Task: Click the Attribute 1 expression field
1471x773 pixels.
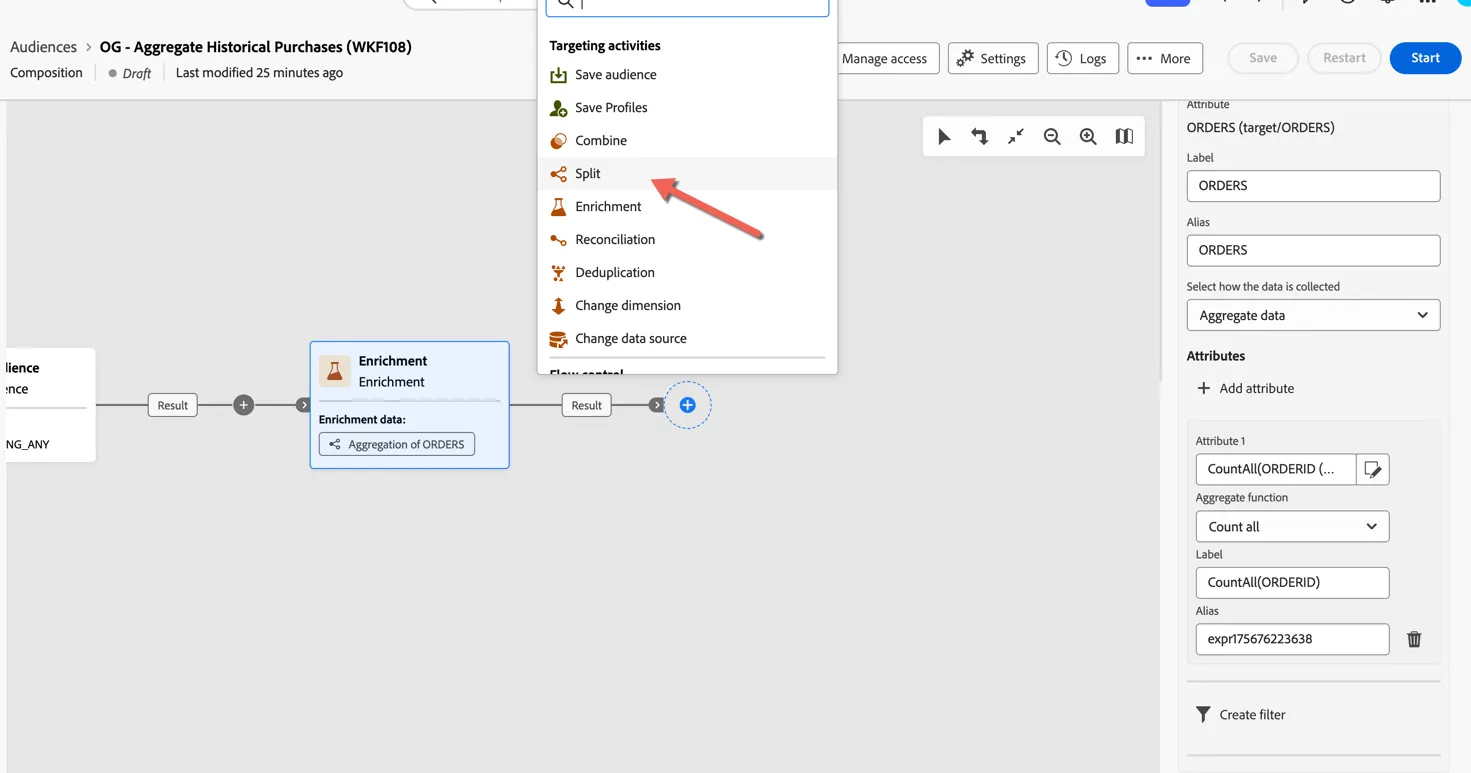Action: 1276,469
